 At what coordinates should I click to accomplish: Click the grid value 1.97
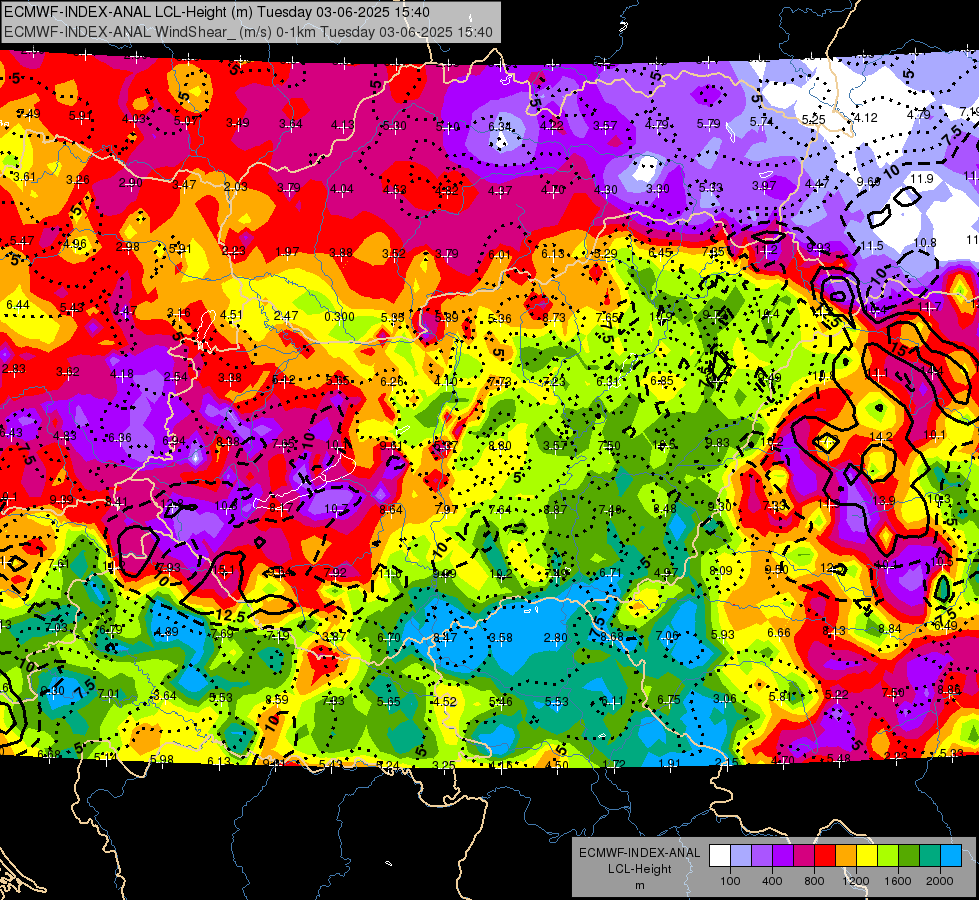[x=287, y=252]
